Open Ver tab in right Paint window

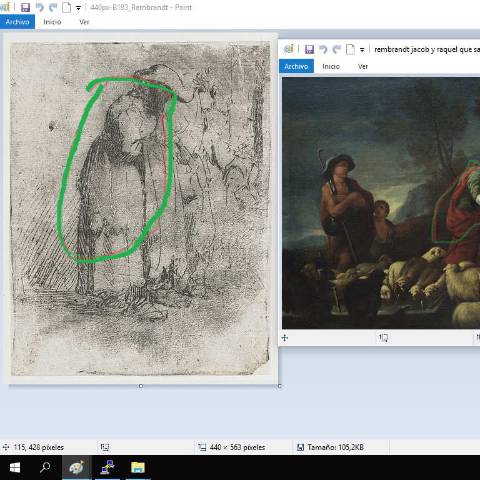click(x=363, y=66)
